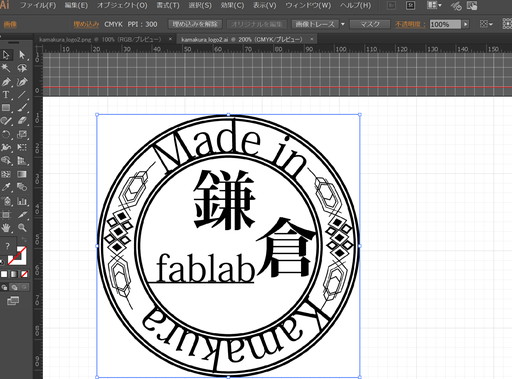Select the Selection tool (black arrow outline)
Image resolution: width=512 pixels, height=379 pixels.
[6, 55]
